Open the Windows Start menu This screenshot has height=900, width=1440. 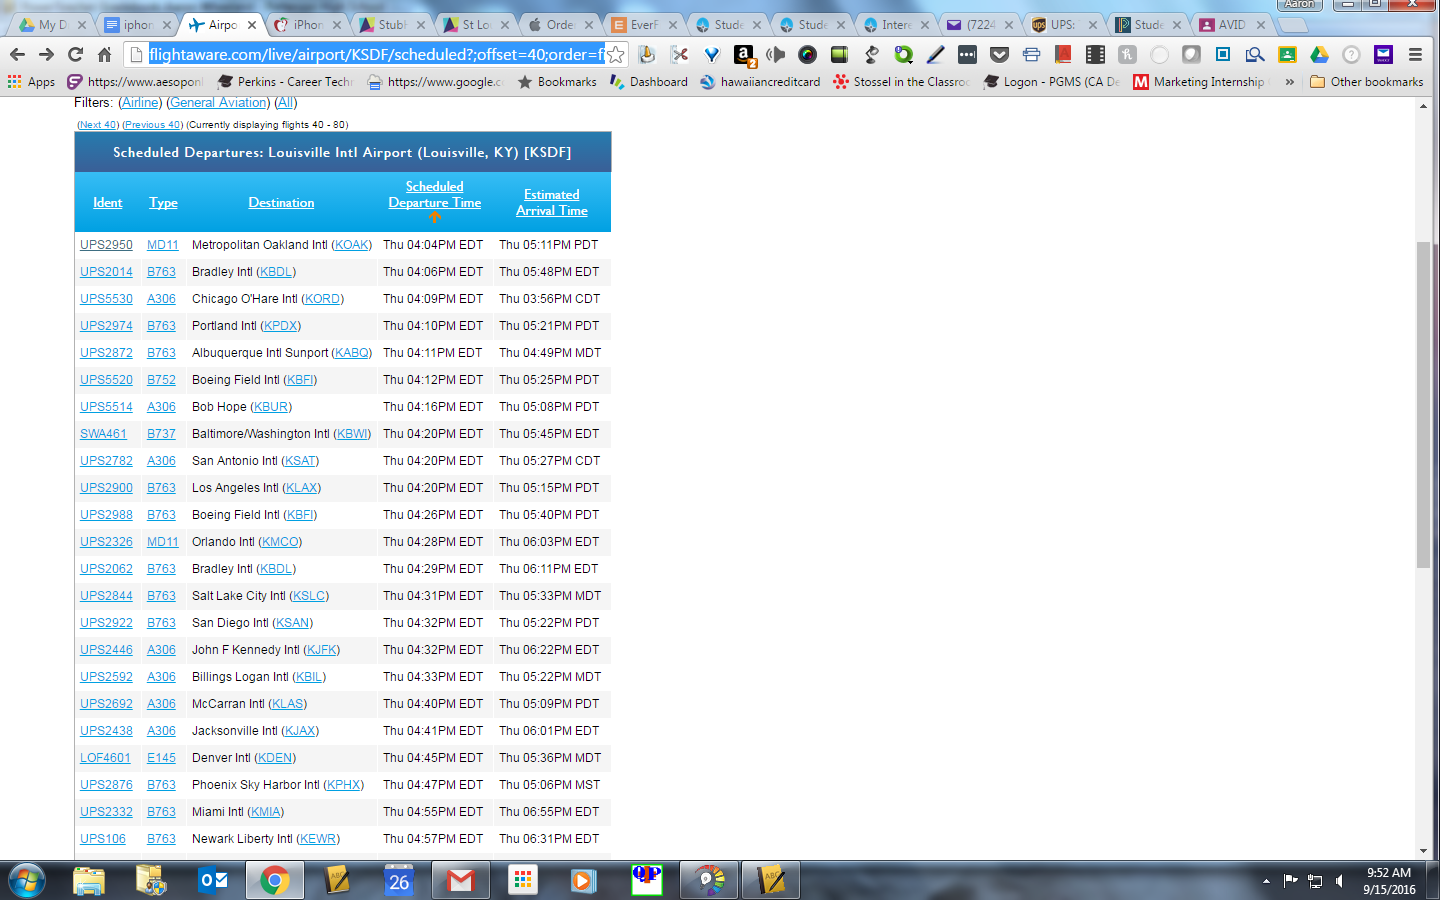(27, 881)
